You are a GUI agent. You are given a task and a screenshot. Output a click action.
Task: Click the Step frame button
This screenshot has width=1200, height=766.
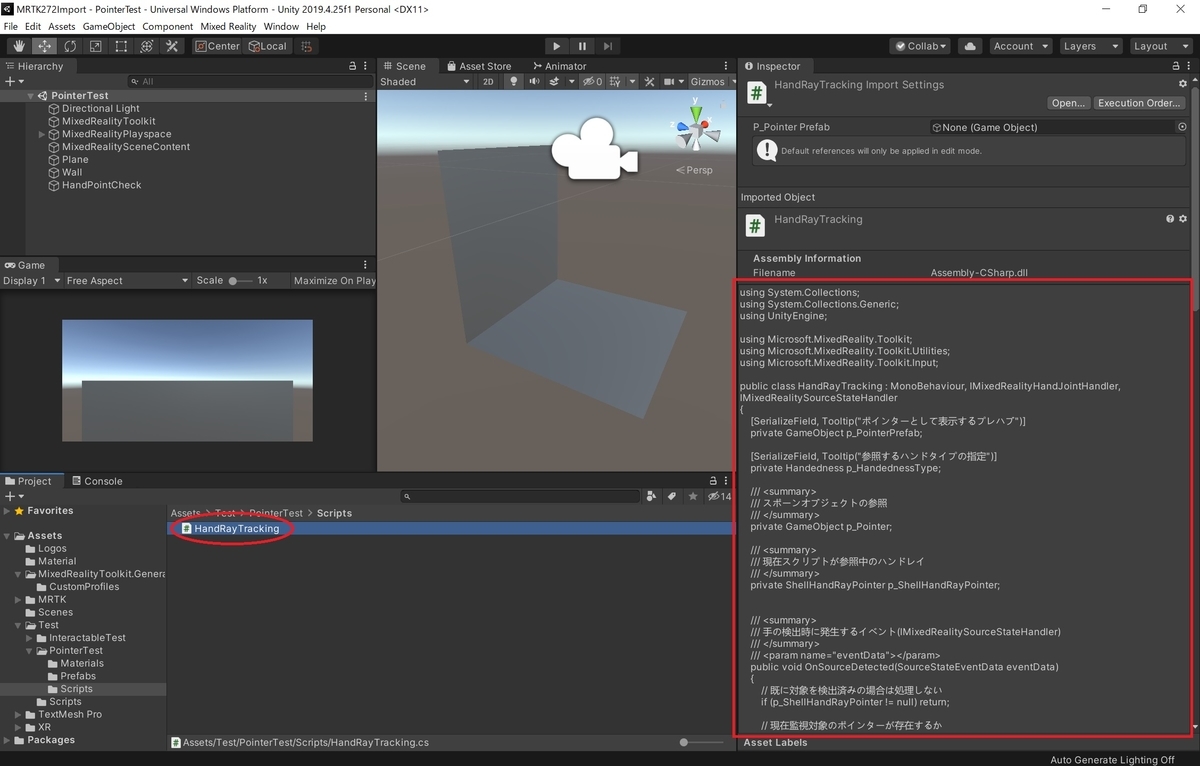(608, 46)
